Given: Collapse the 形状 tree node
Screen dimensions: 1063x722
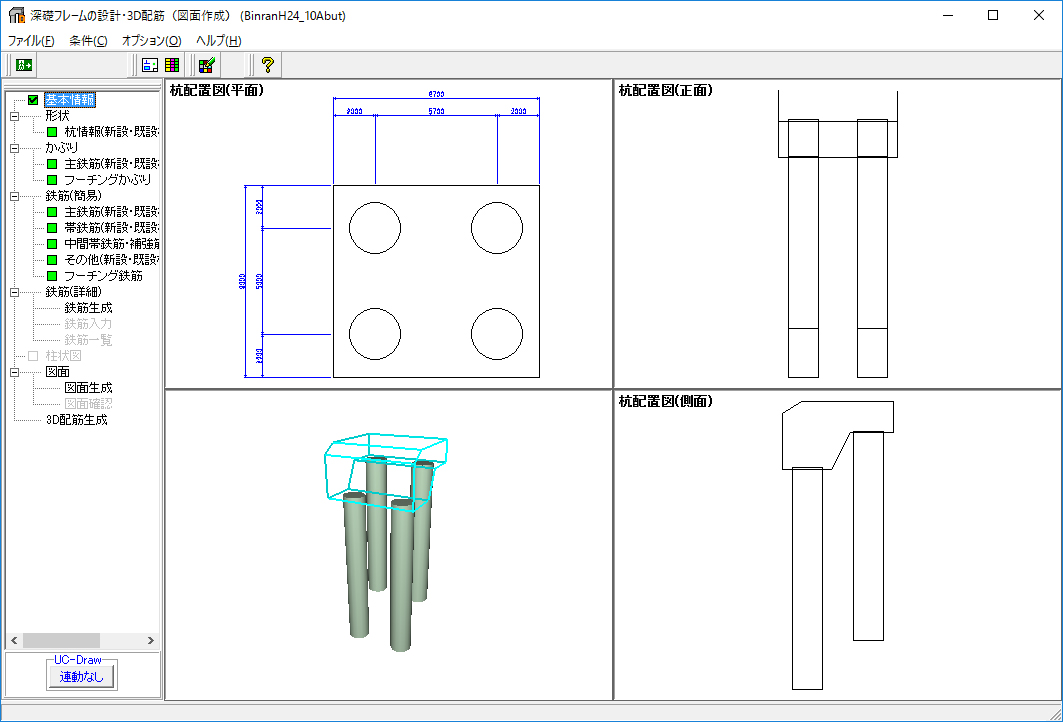Looking at the screenshot, I should click(x=14, y=116).
